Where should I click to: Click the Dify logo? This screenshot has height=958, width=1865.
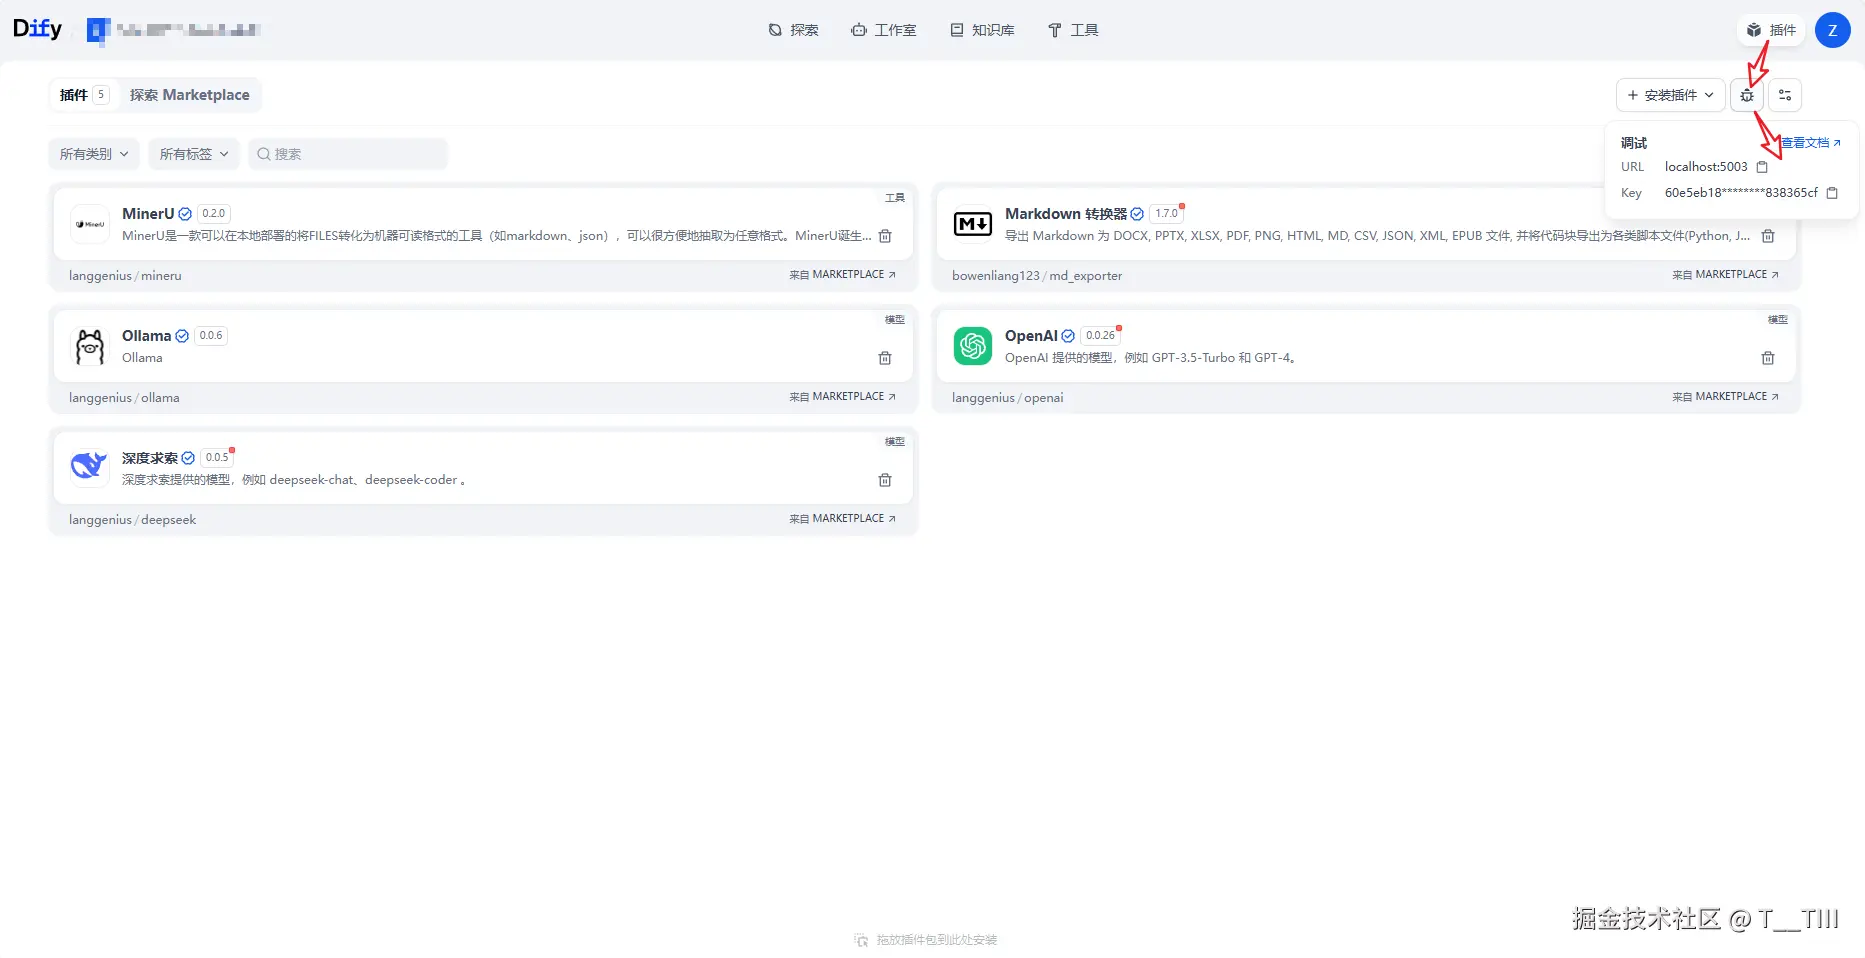(37, 29)
